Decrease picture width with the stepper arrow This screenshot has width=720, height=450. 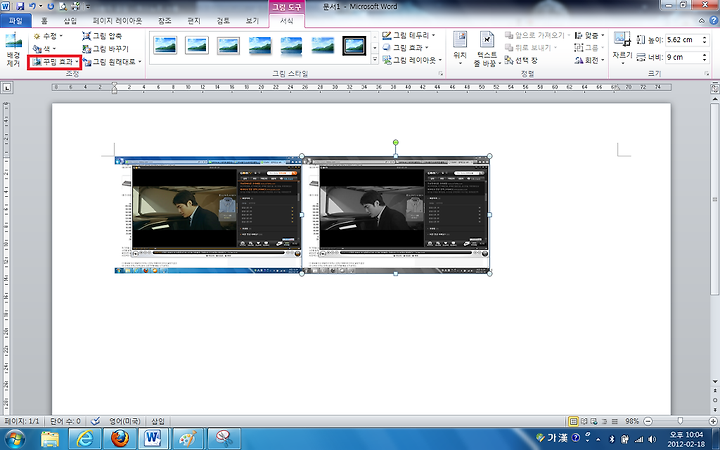(705, 60)
